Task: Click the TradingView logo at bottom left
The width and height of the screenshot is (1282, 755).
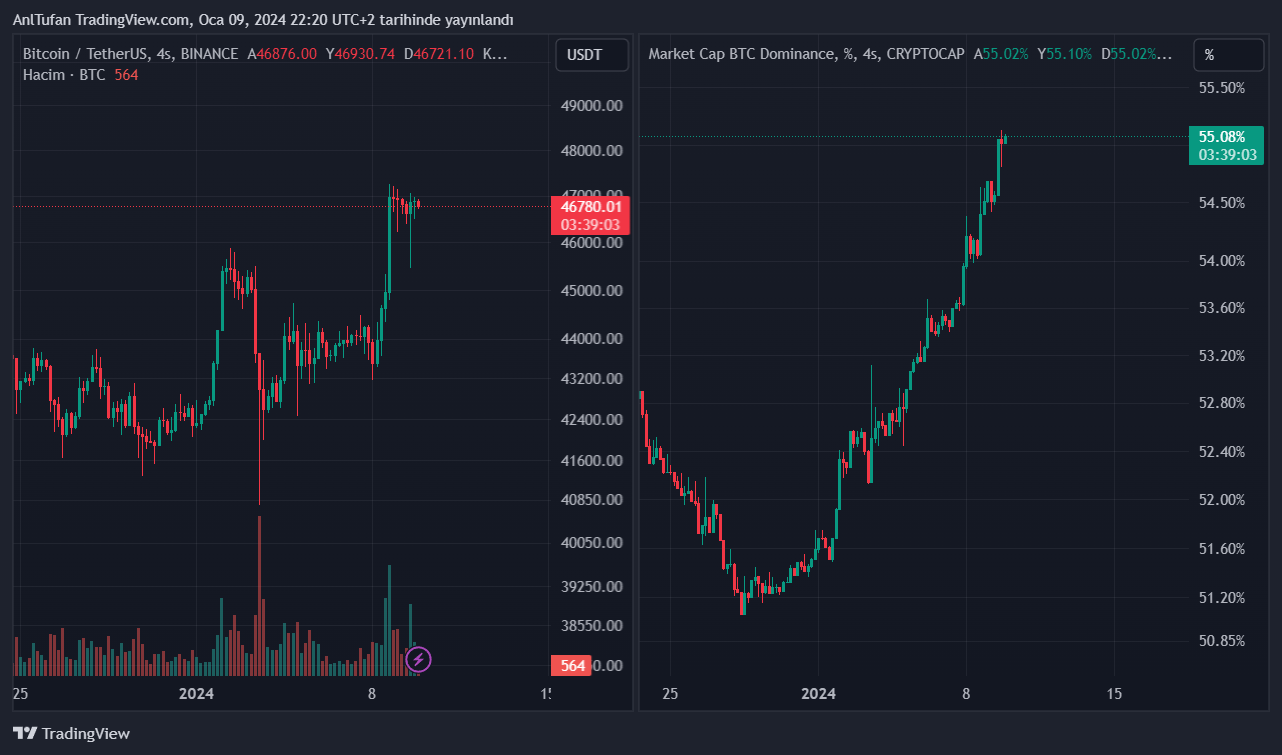Action: [x=71, y=733]
